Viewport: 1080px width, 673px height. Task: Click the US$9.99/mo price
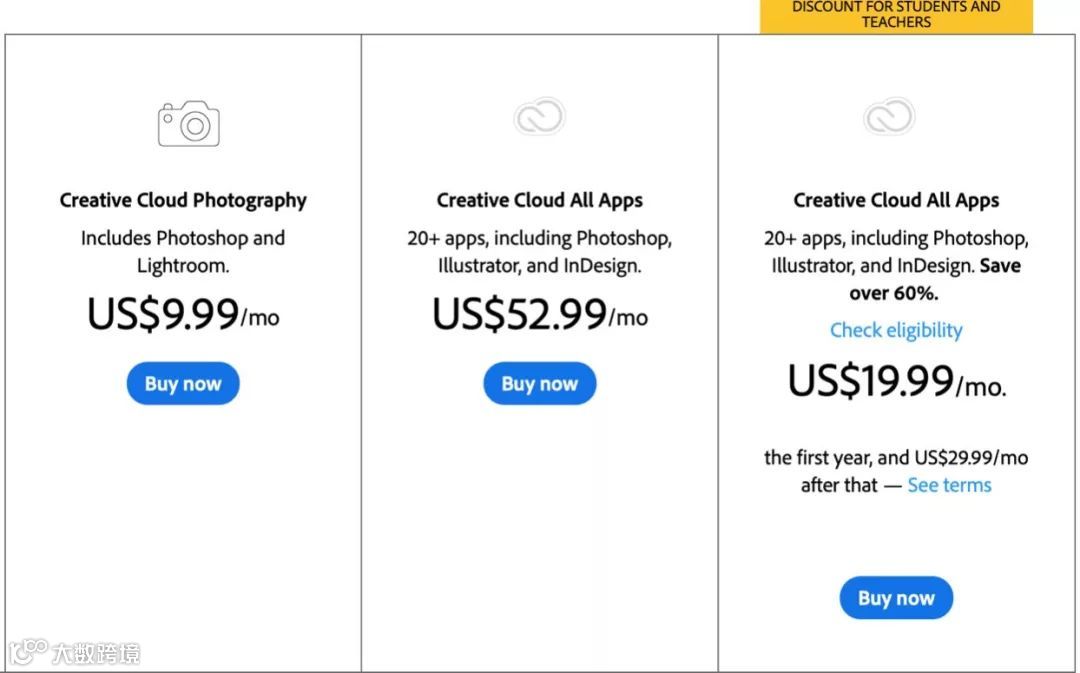point(183,314)
